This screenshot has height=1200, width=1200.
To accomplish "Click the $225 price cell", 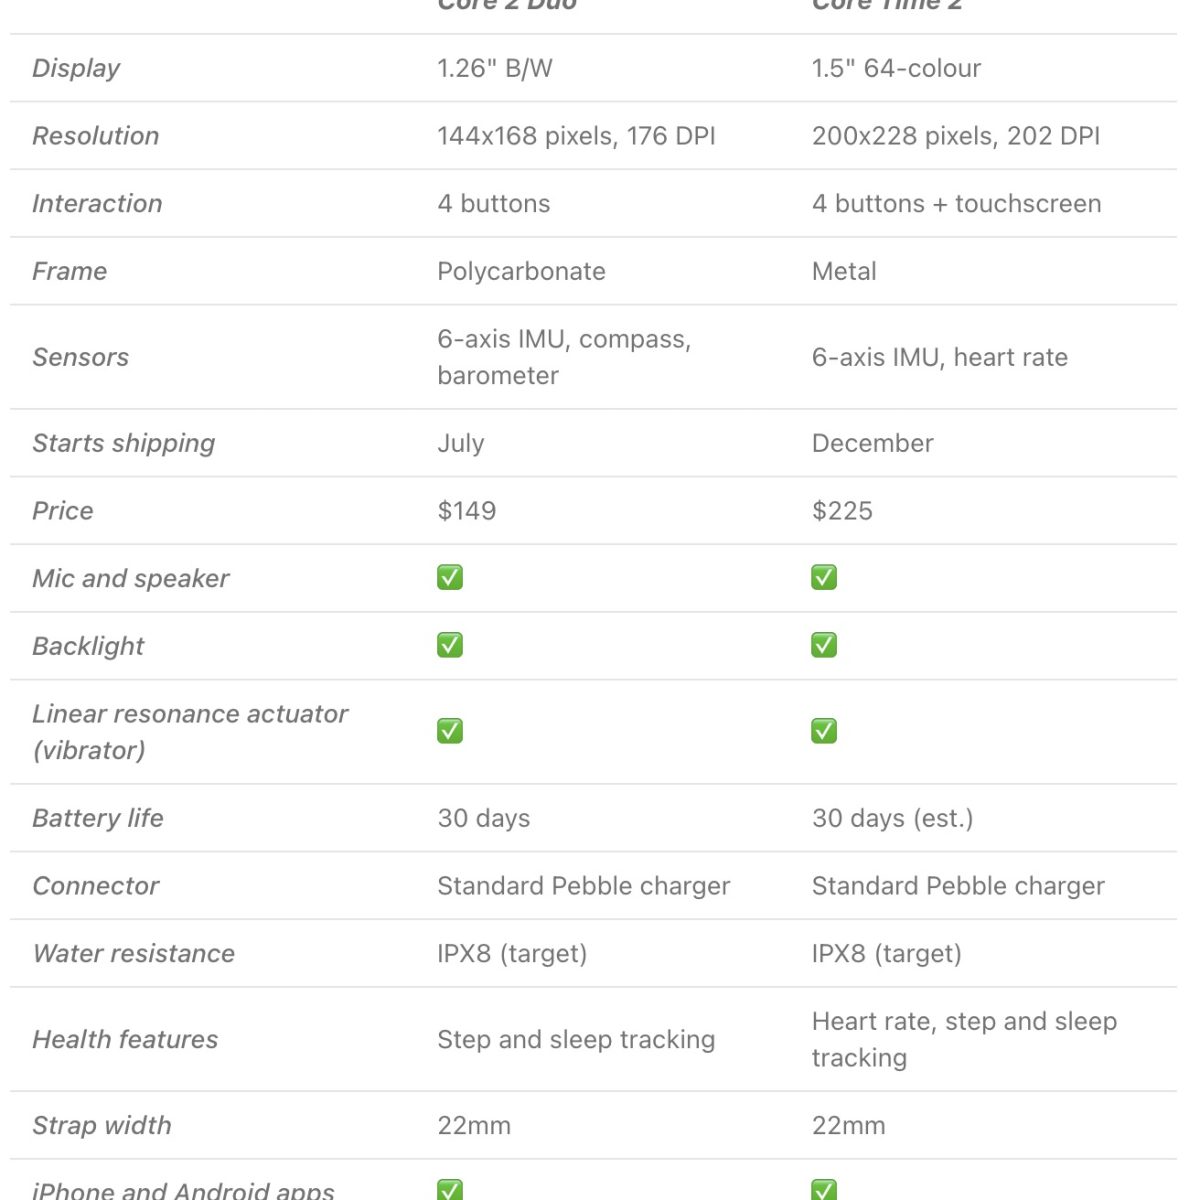I will 842,511.
